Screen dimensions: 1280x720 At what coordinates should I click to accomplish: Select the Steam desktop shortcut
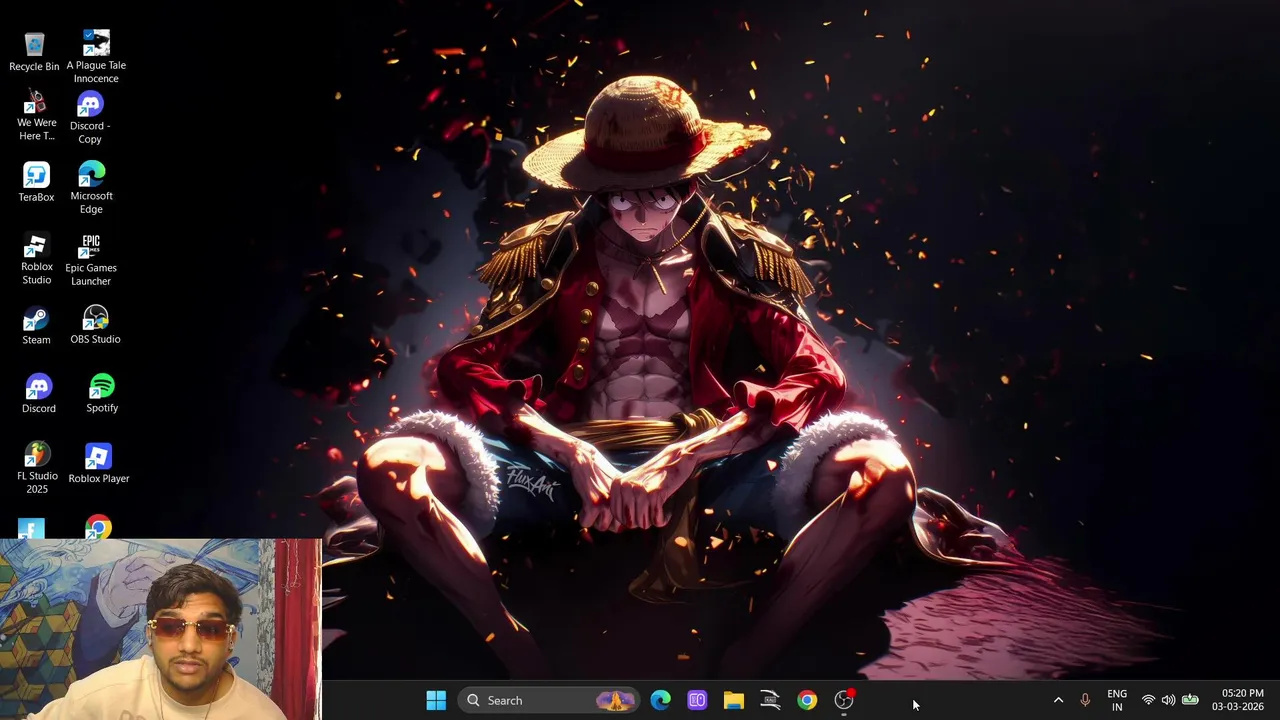tap(36, 326)
